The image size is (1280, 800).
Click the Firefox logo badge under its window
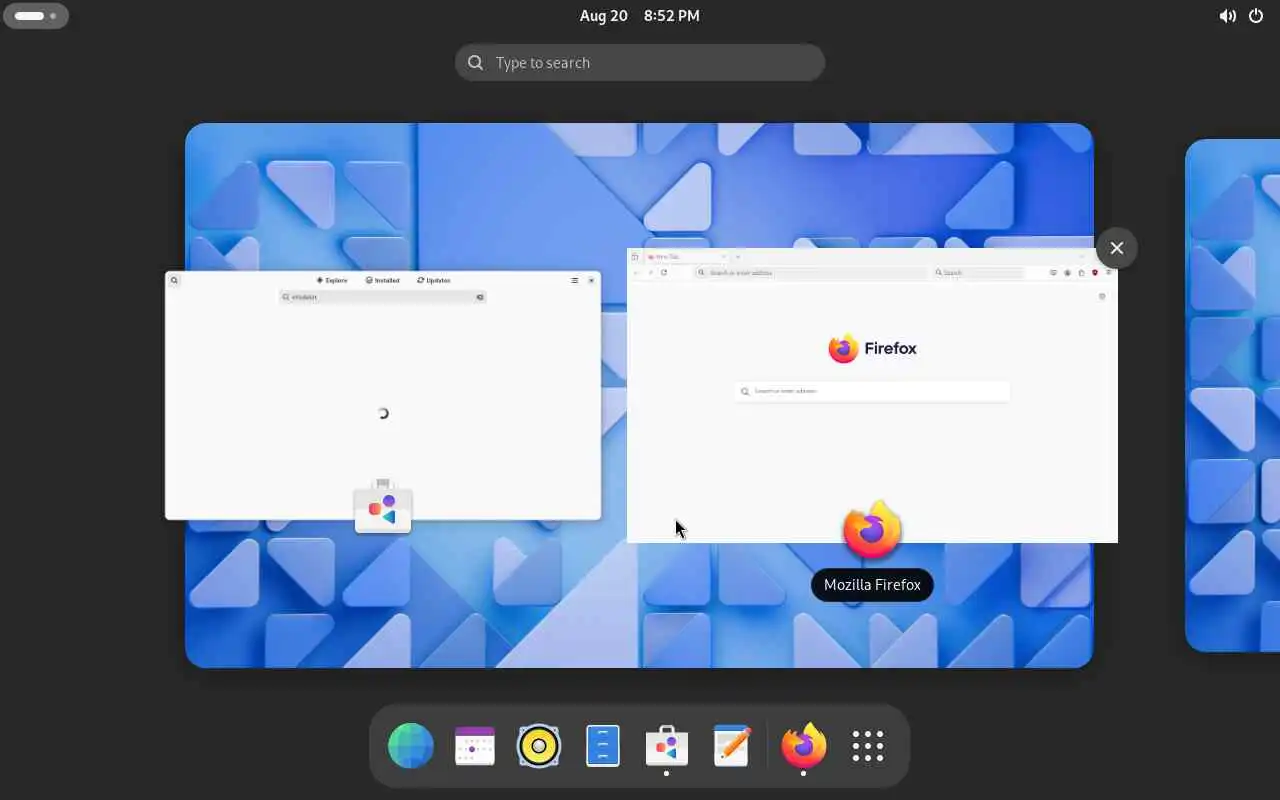pos(872,530)
